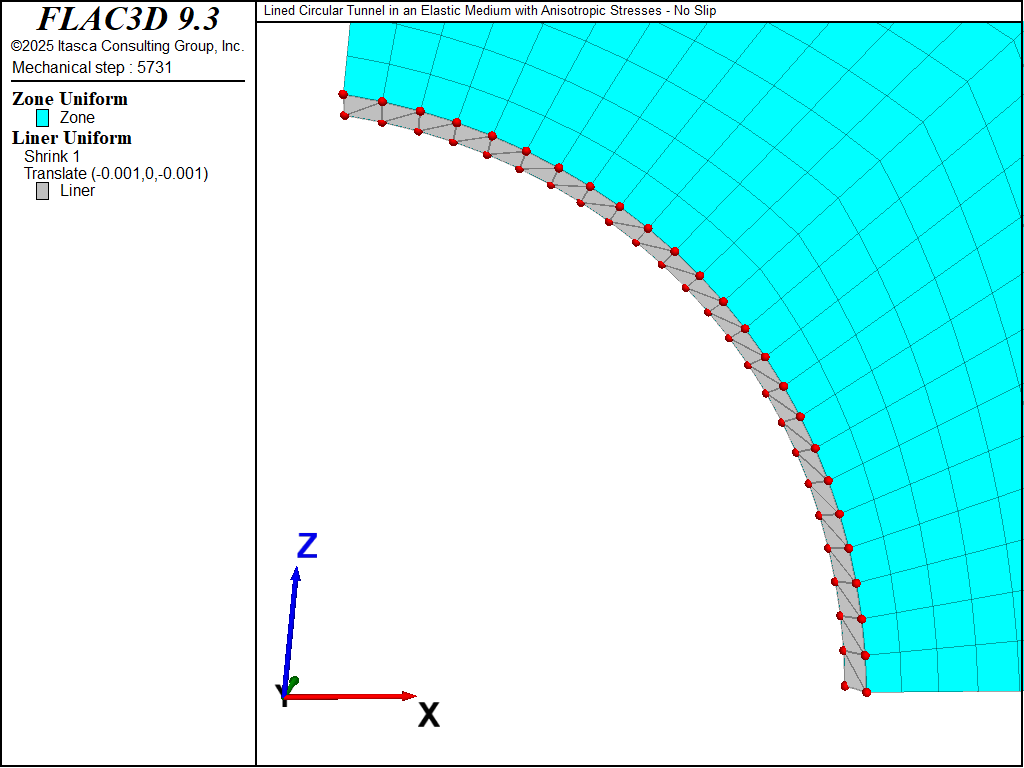Click the plot title about Lined Circular Tunnel
Image resolution: width=1024 pixels, height=768 pixels.
(490, 11)
